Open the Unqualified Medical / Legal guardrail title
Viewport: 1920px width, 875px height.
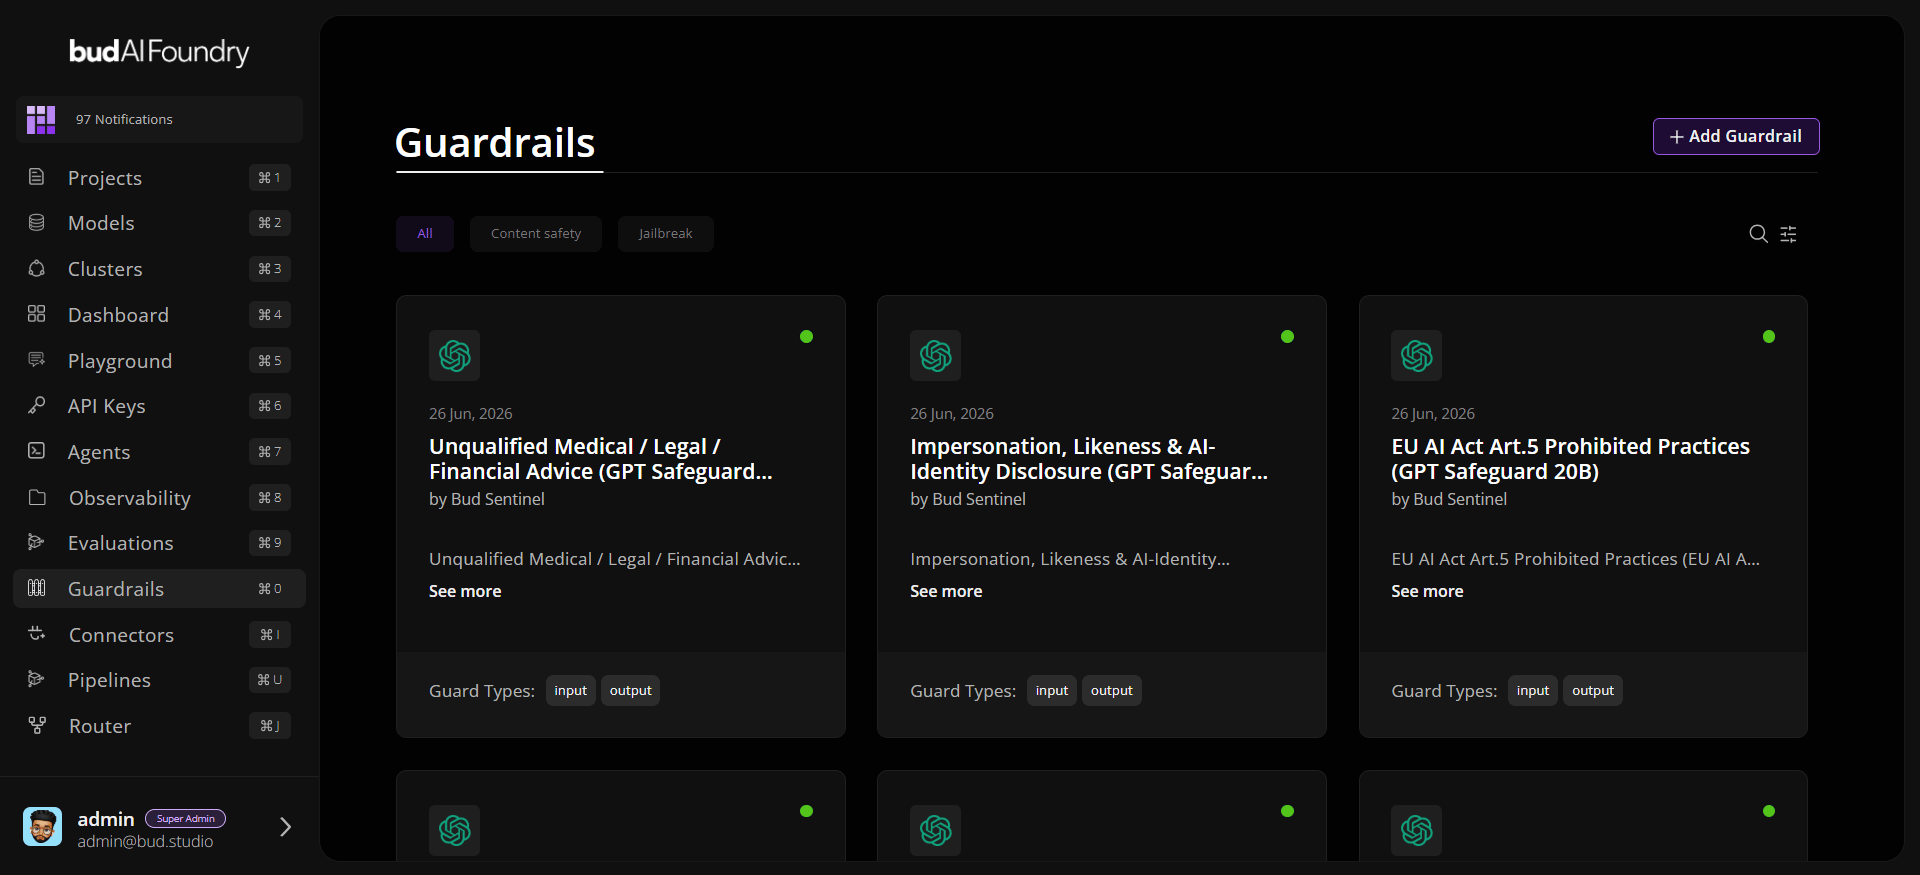click(x=601, y=459)
